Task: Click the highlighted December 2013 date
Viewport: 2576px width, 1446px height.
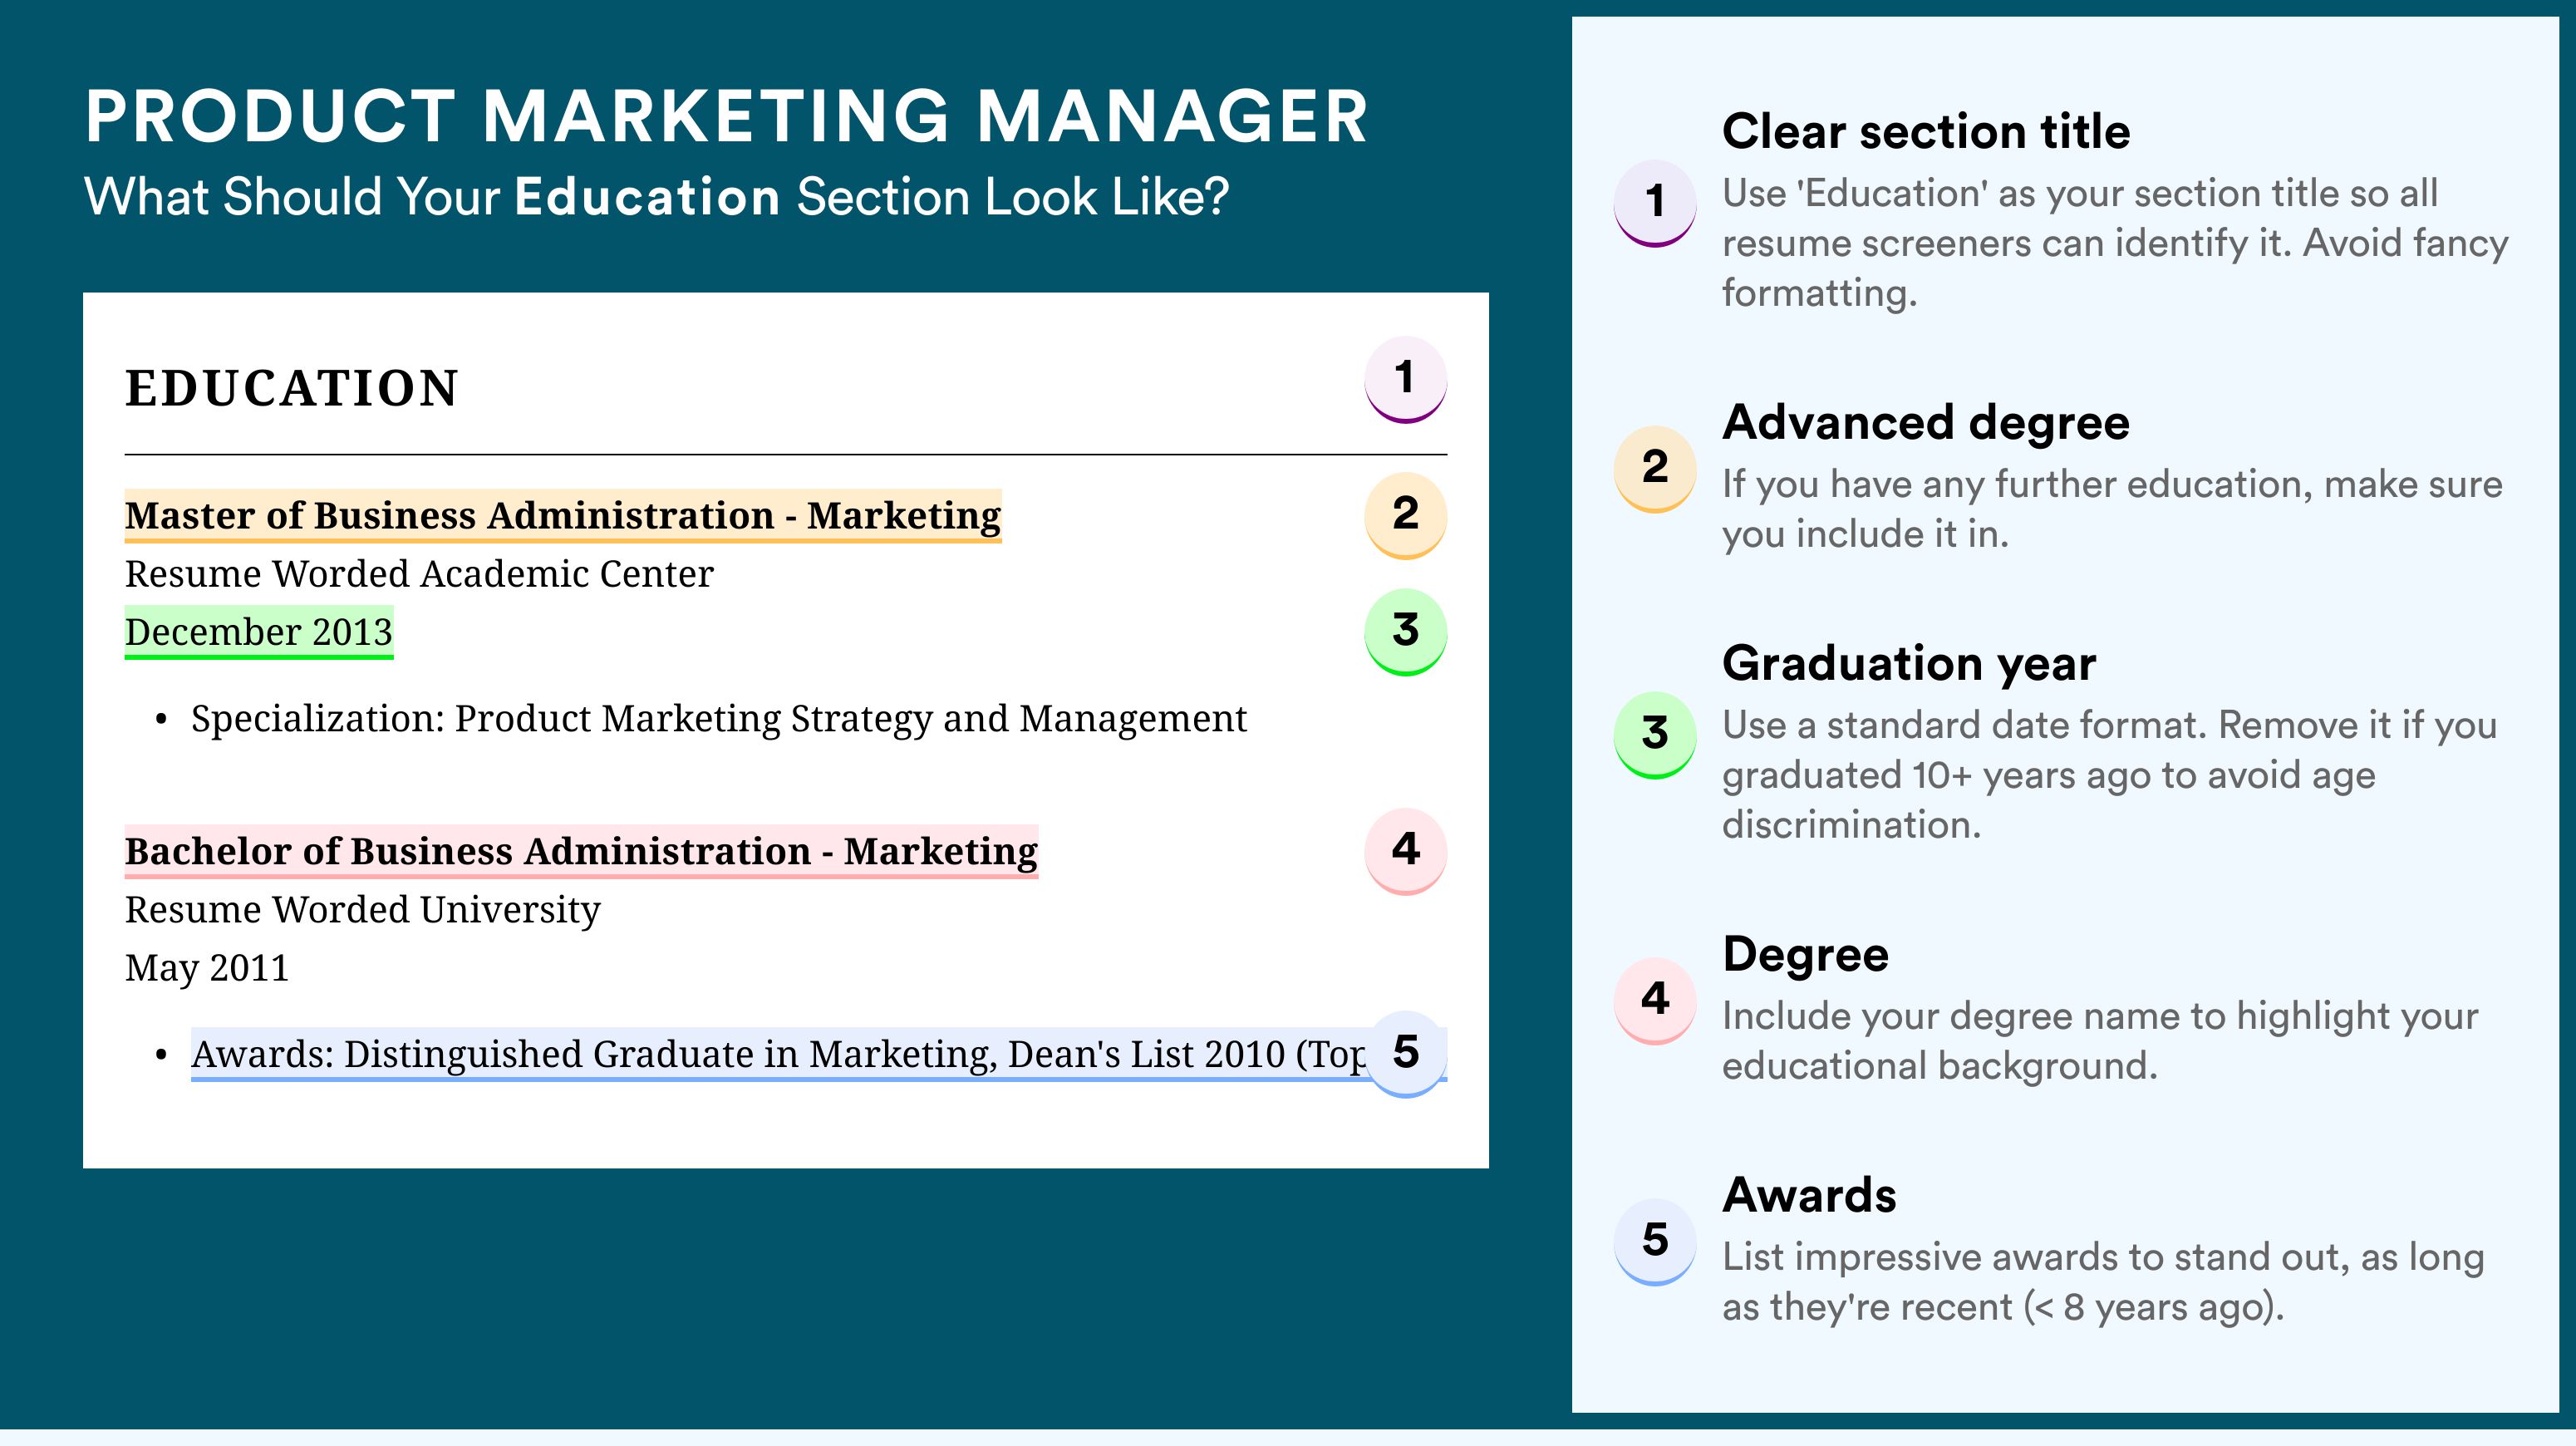Action: [258, 632]
